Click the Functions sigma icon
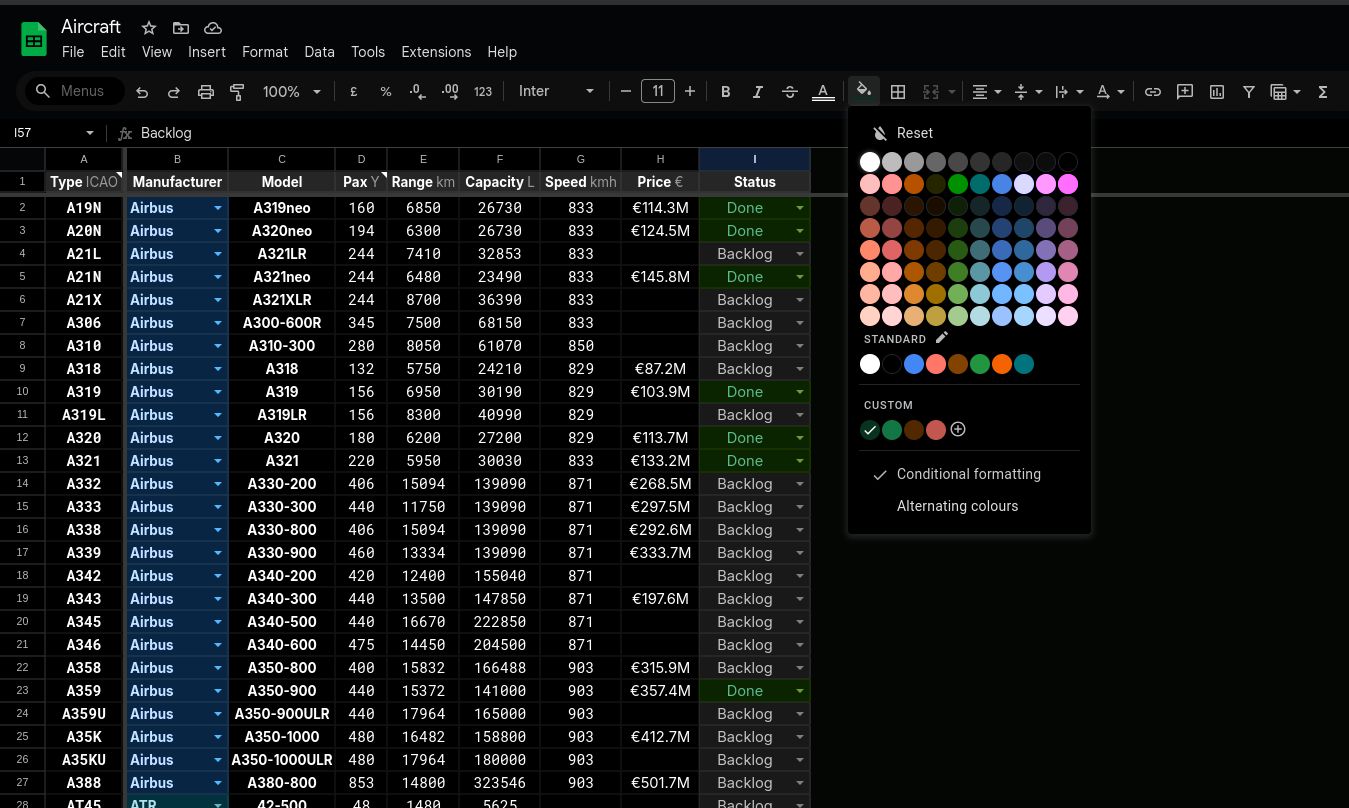Screen dimensions: 1349x808 pyautogui.click(x=1323, y=92)
